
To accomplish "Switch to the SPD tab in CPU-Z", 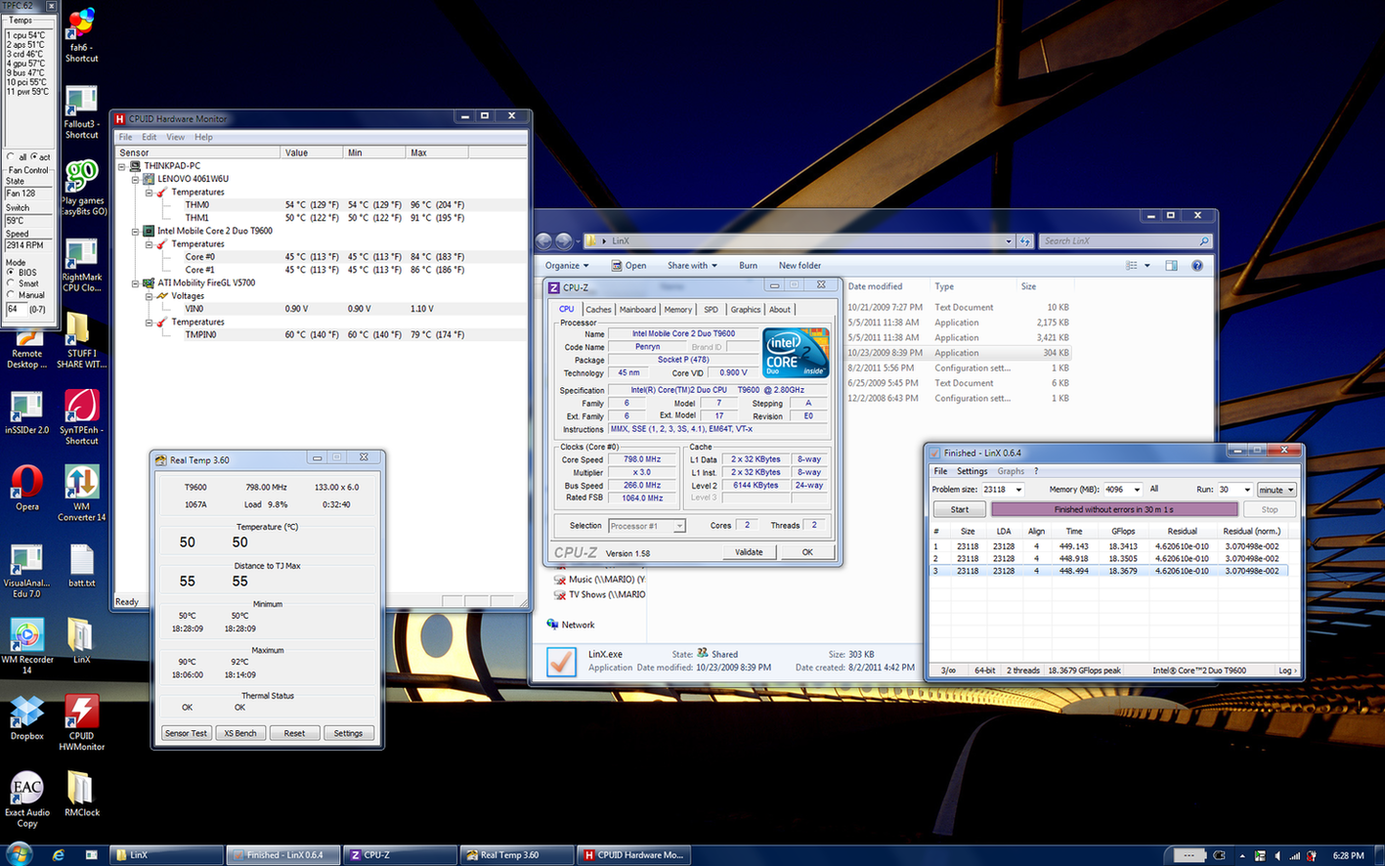I will pyautogui.click(x=711, y=310).
